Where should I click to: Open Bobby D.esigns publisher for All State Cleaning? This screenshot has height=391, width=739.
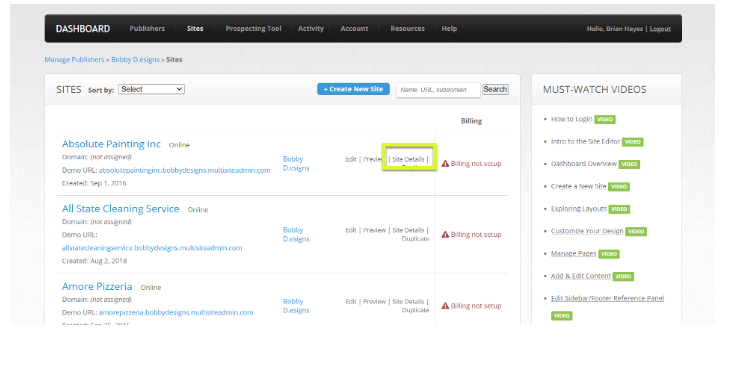coord(296,234)
